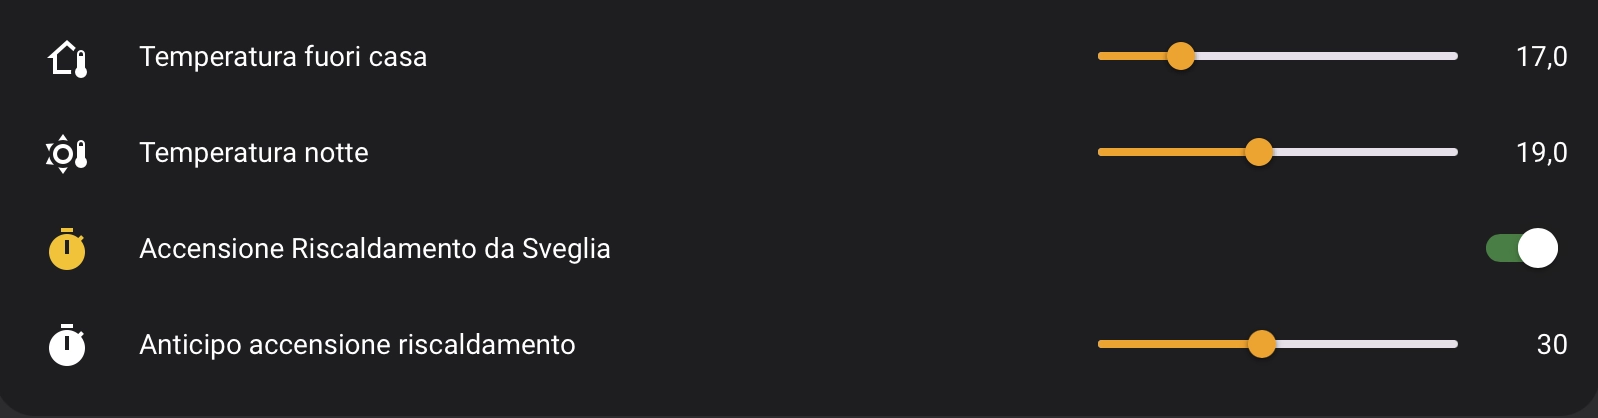Select the Anticipo accensione riscaldamento label

pos(357,345)
